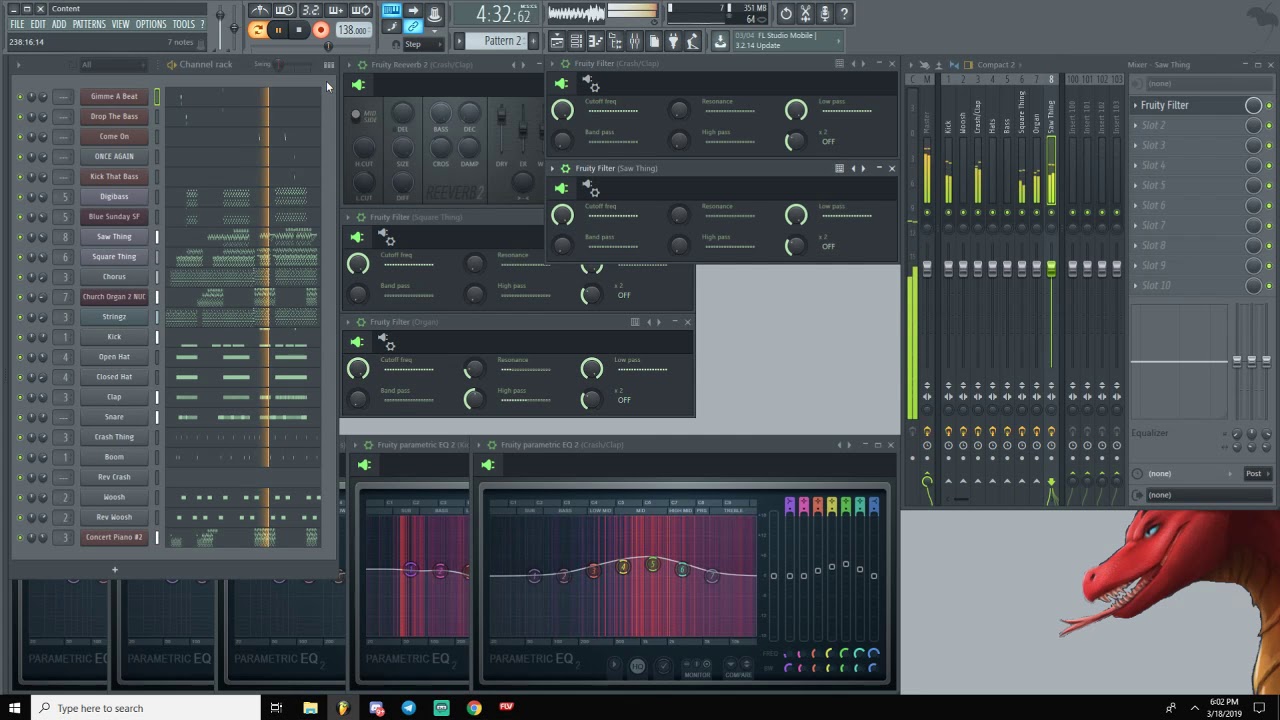
Task: Open the PATTERNS menu
Action: pos(89,24)
